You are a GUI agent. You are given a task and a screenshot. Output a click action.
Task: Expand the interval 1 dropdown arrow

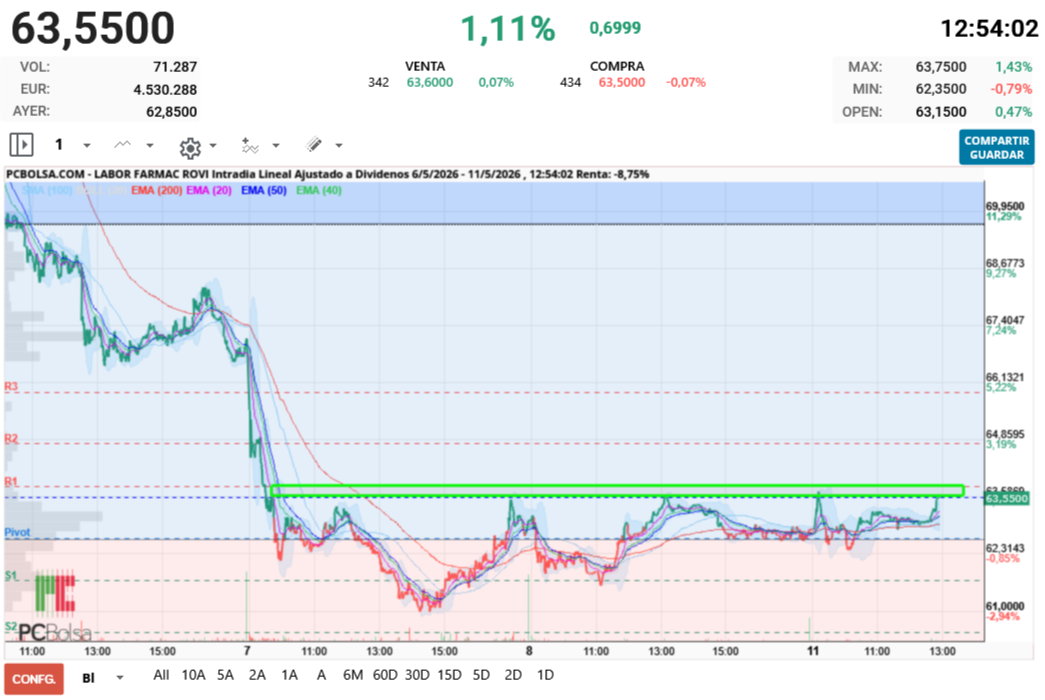click(87, 145)
